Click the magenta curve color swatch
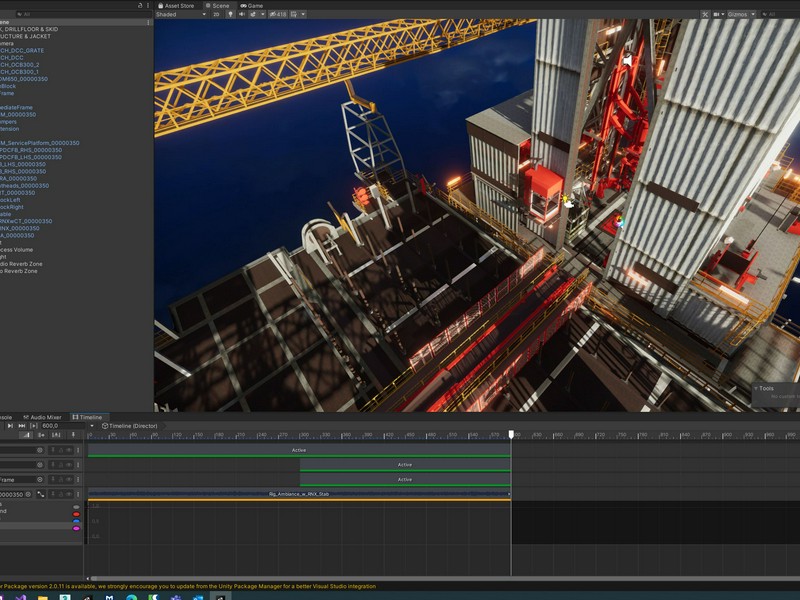This screenshot has width=800, height=600. tap(77, 529)
